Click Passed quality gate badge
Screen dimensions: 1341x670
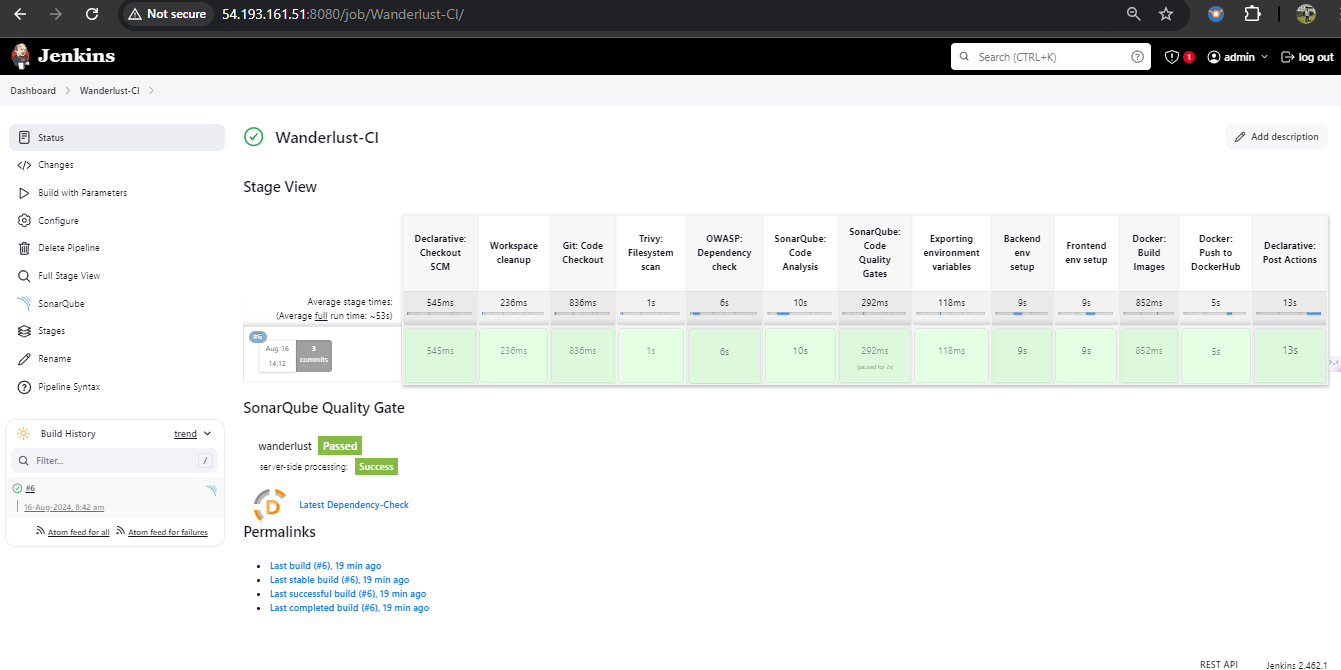(x=340, y=446)
